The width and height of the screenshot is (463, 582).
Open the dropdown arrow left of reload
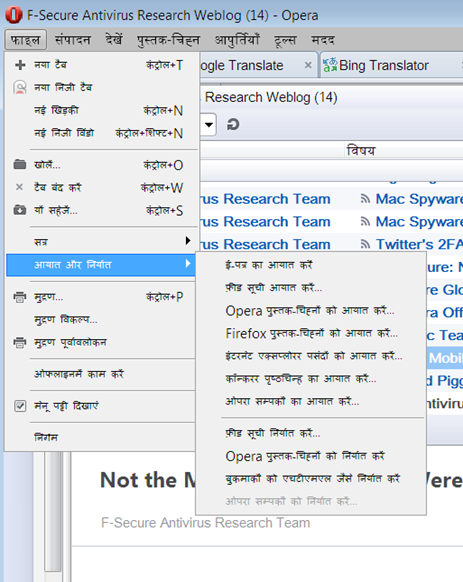(209, 124)
